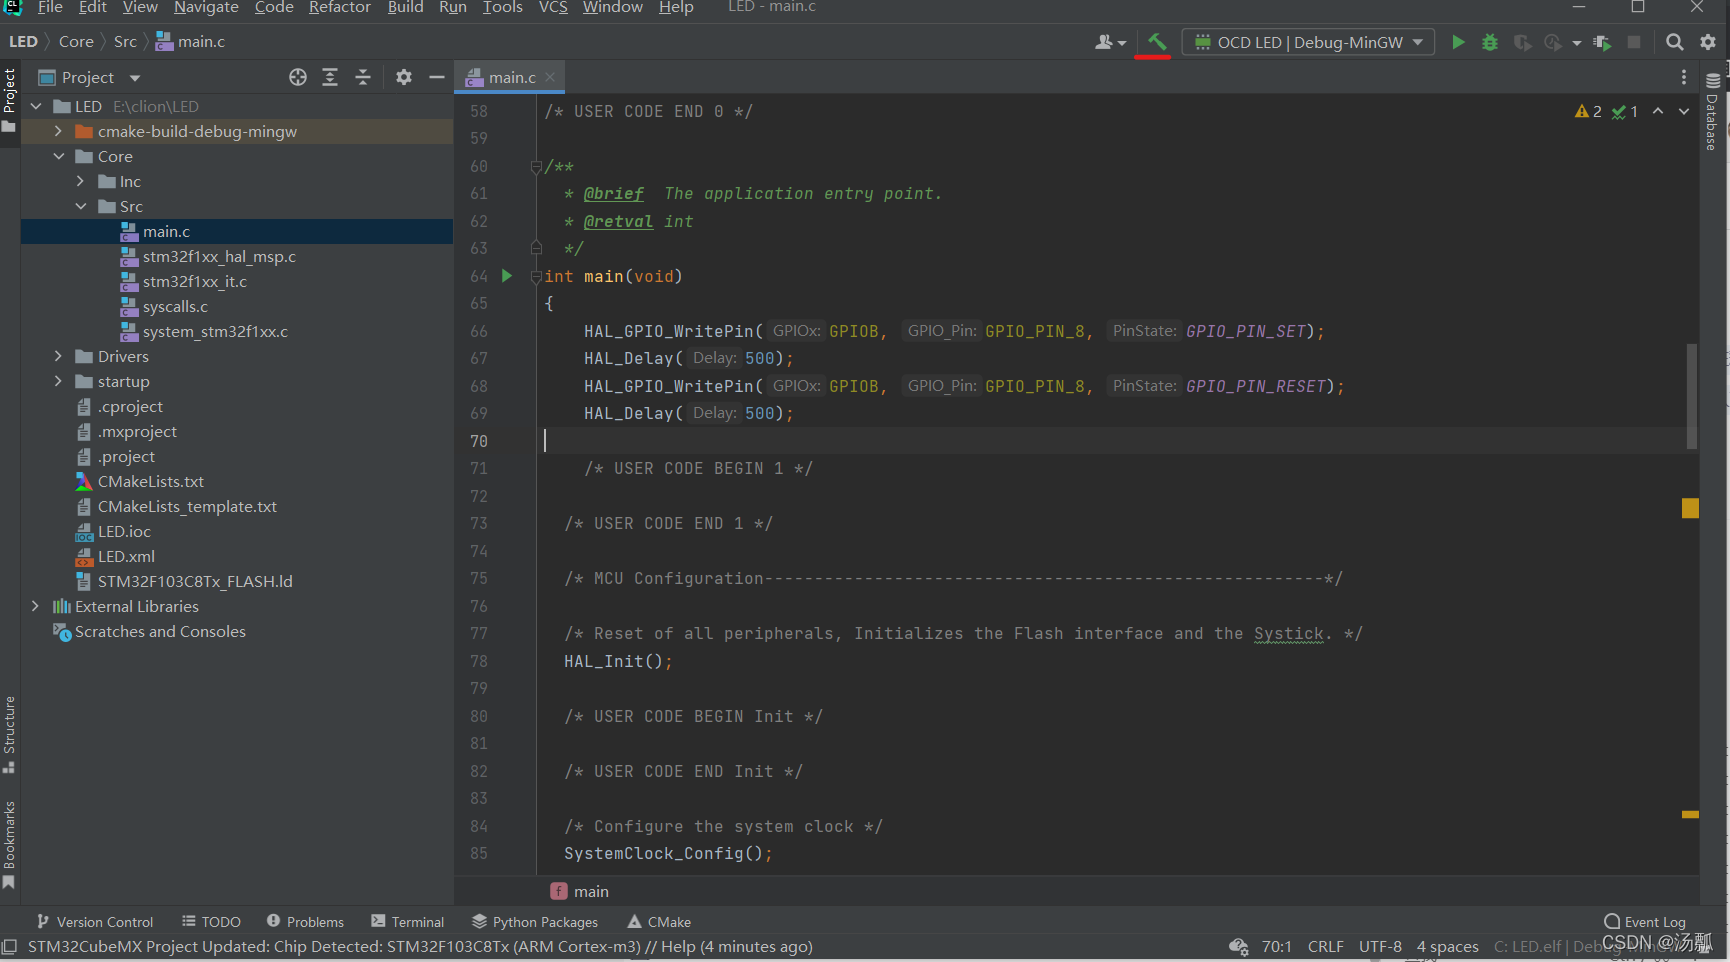
Task: Select stm32f1xx_it.c file
Action: click(194, 281)
